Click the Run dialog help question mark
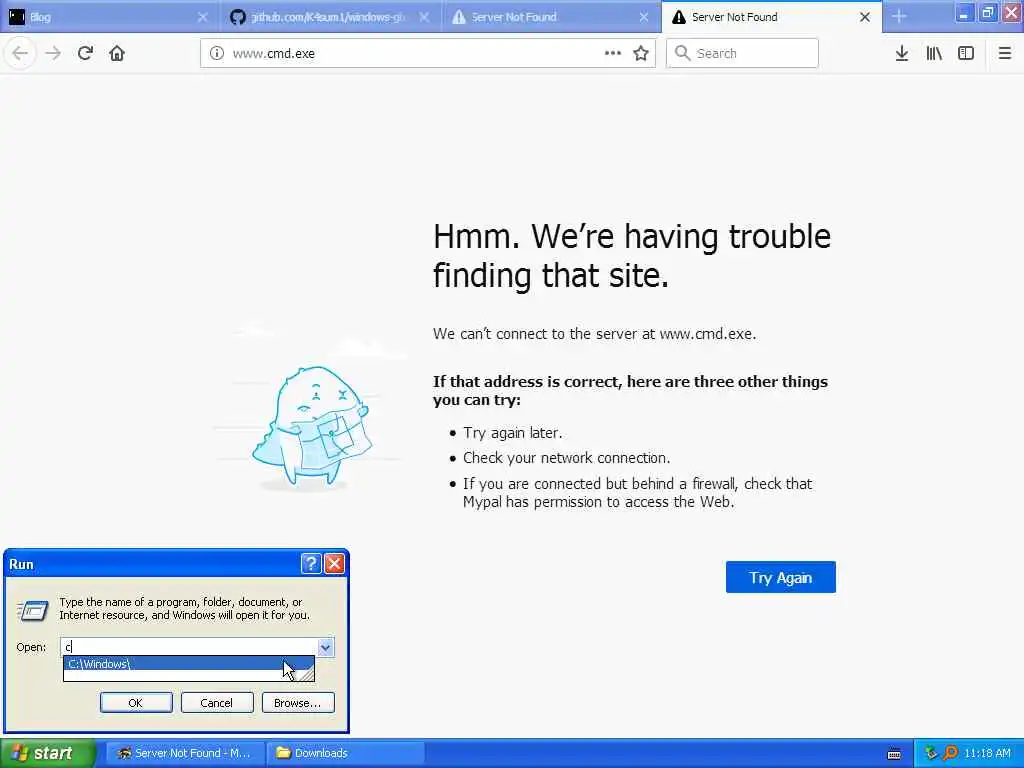 click(x=311, y=563)
